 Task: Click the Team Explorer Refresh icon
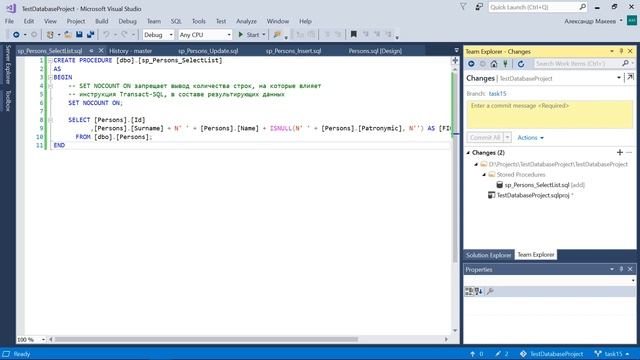pyautogui.click(x=521, y=64)
